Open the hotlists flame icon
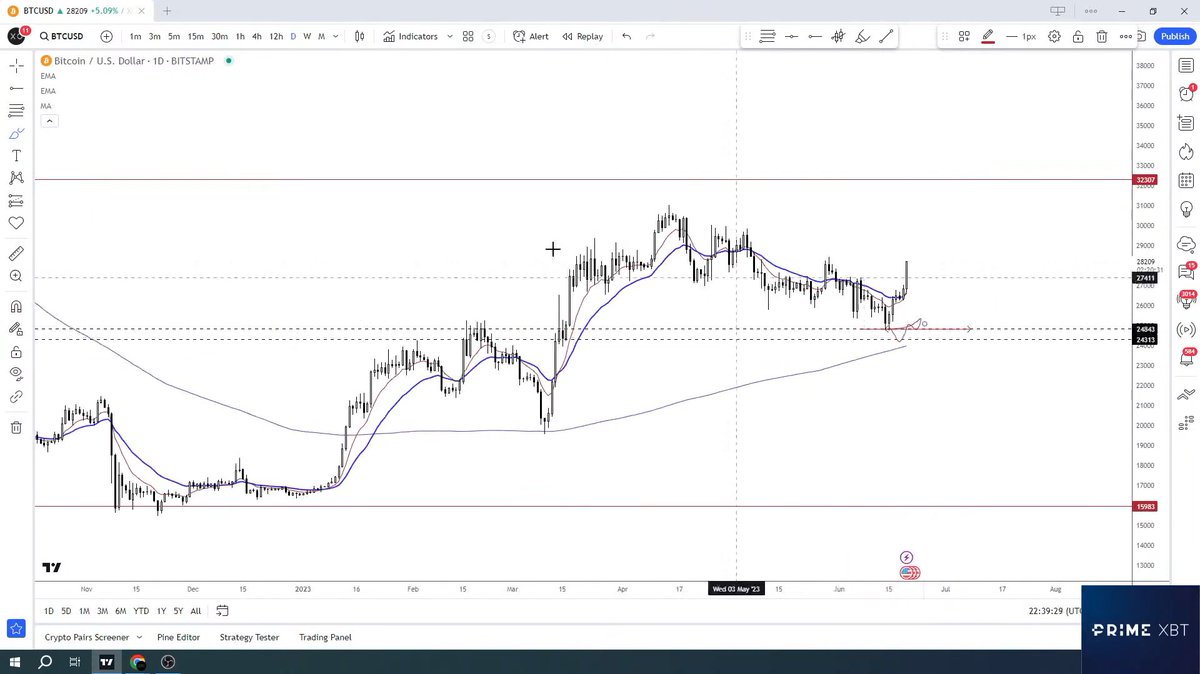This screenshot has height=674, width=1200. (1186, 152)
